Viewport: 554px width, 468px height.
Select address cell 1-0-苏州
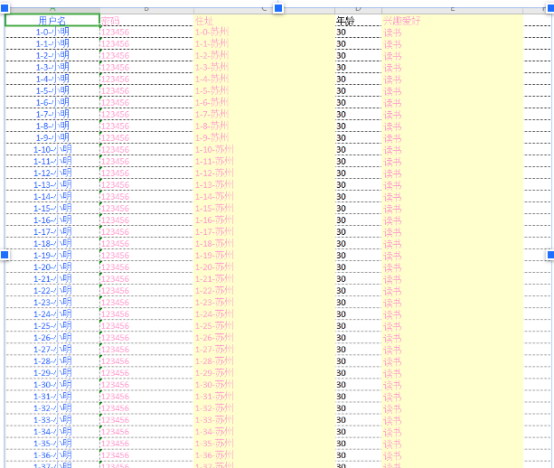click(x=264, y=32)
